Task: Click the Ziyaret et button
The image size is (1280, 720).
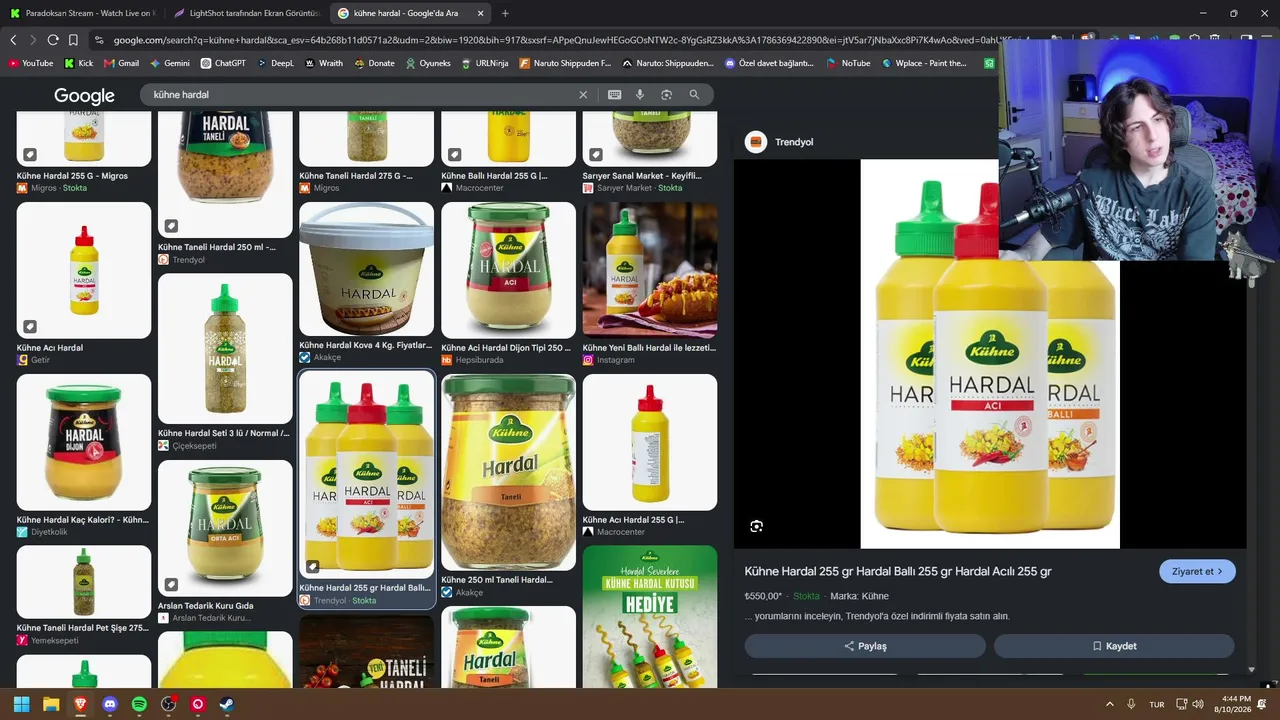Action: point(1197,571)
